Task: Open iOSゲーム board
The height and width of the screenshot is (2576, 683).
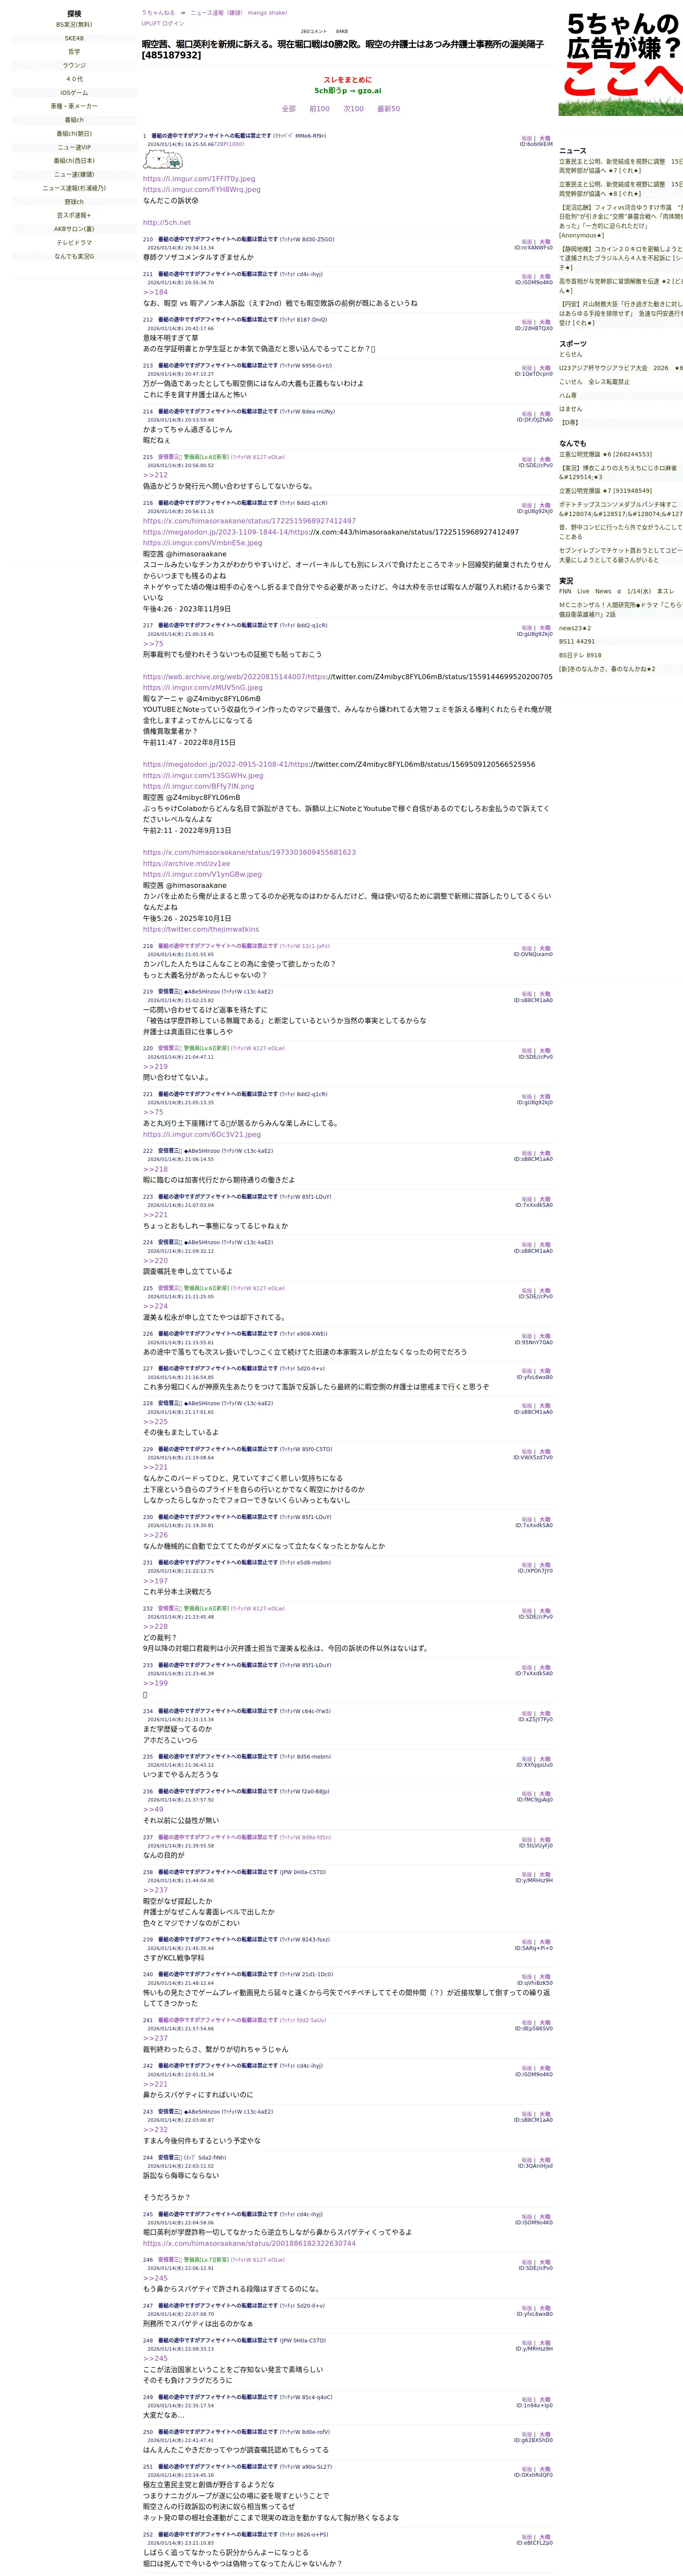Action: [74, 93]
